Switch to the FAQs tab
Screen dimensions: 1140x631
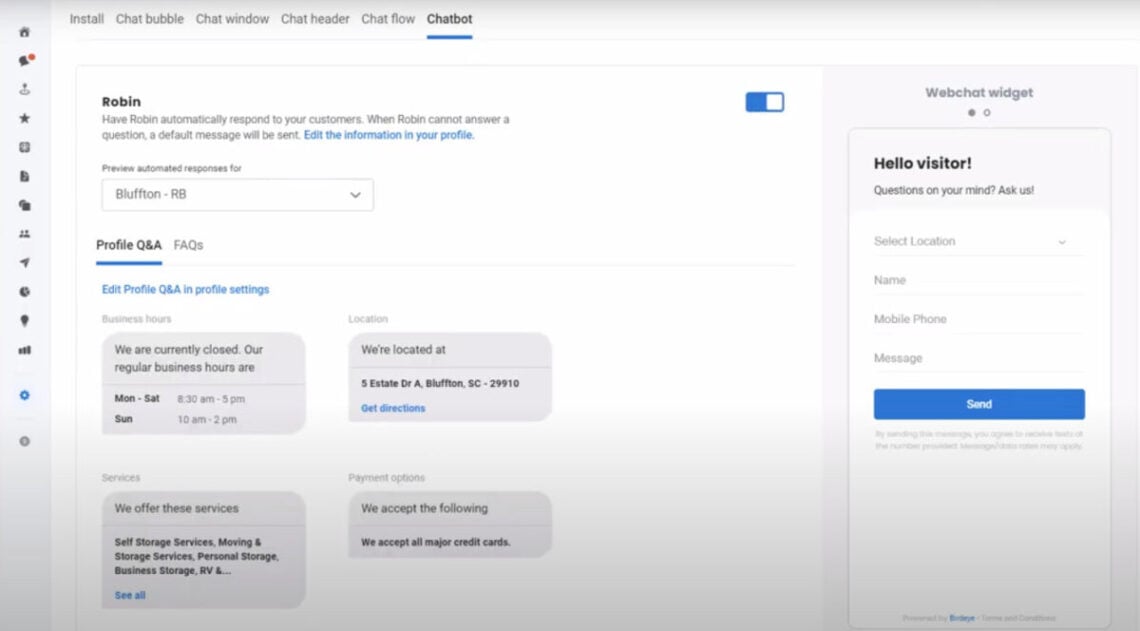188,245
